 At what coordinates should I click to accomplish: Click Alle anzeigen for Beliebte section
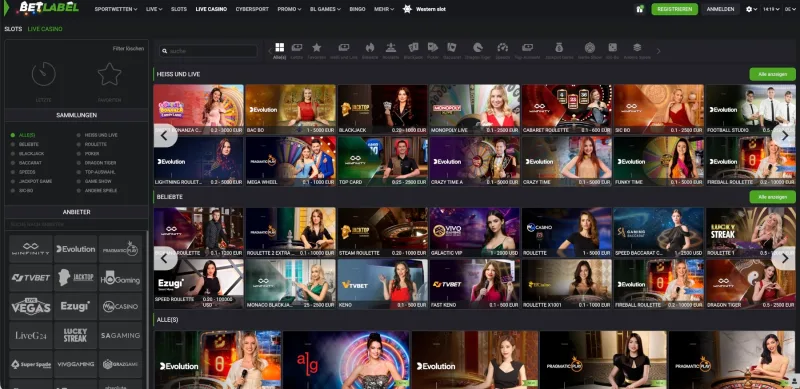(772, 197)
